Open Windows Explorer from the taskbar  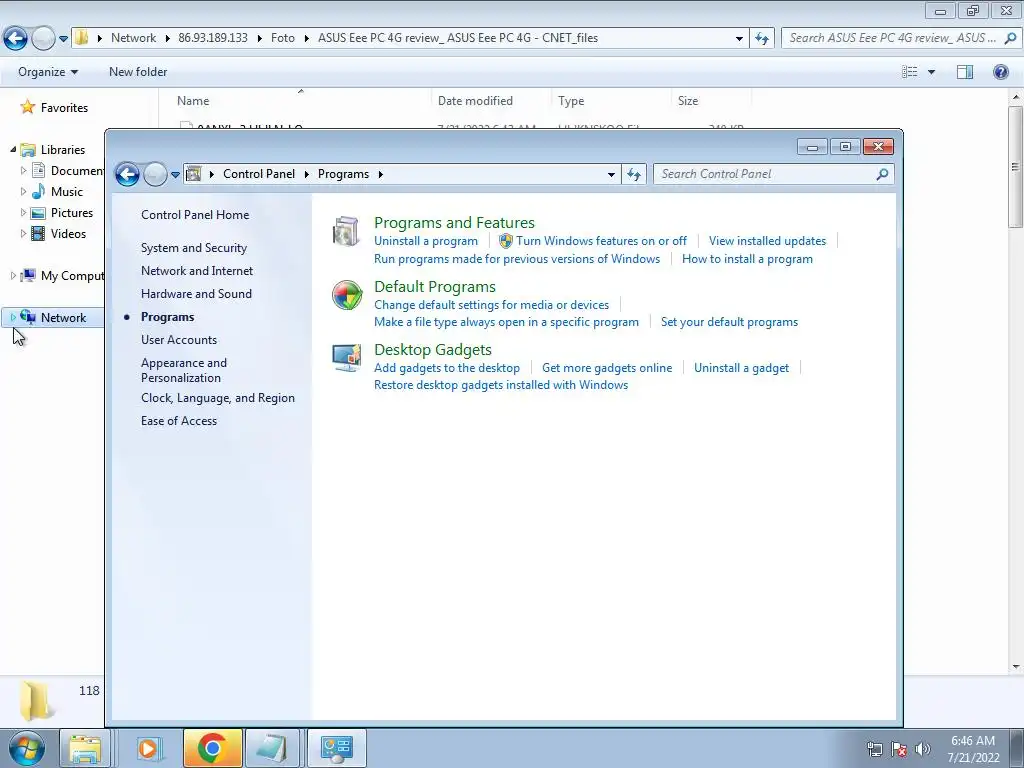point(85,748)
